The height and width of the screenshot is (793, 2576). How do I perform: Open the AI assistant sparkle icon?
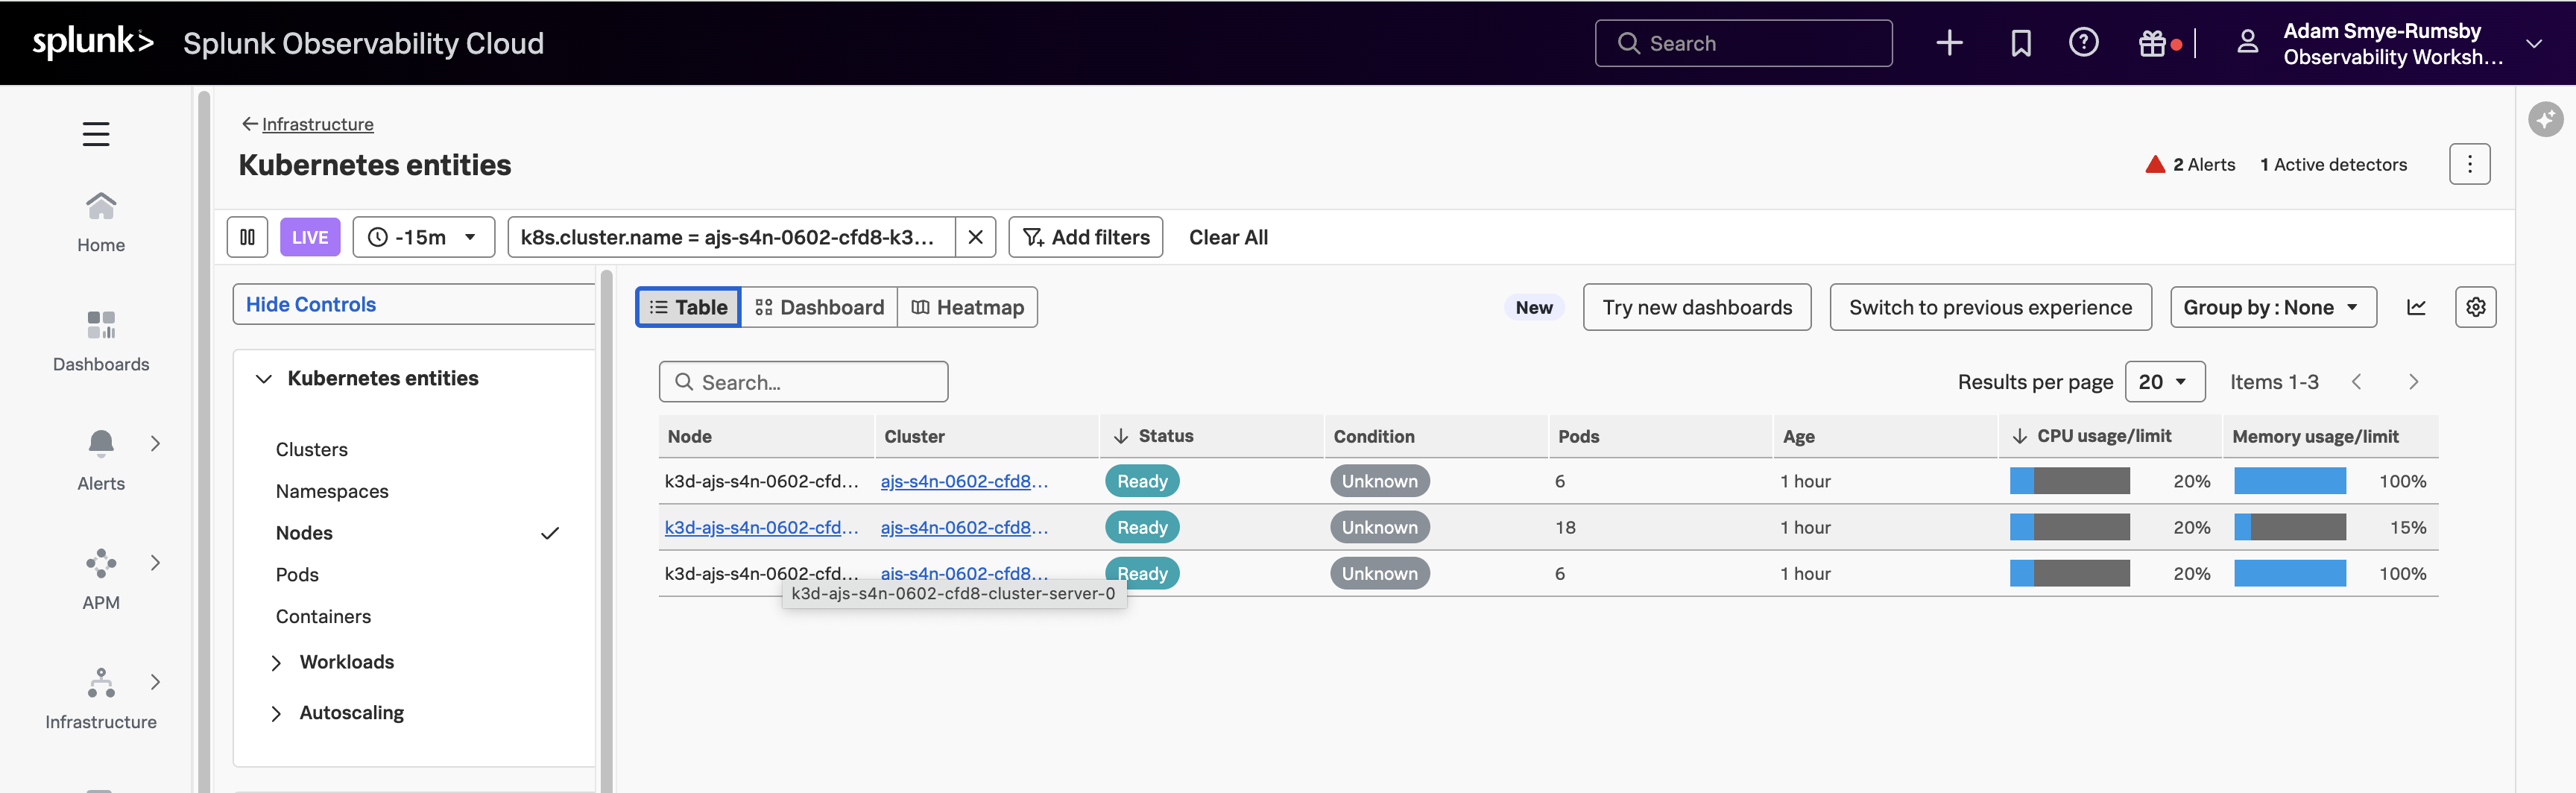pos(2545,120)
